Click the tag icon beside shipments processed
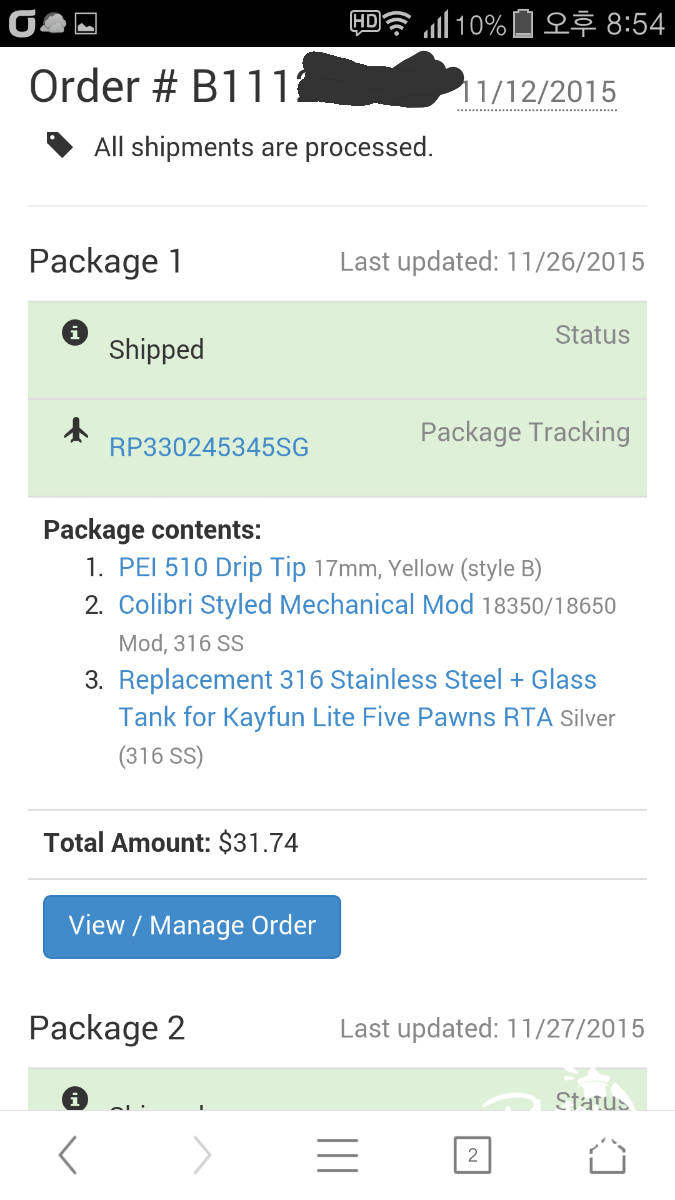The width and height of the screenshot is (675, 1200). click(60, 146)
